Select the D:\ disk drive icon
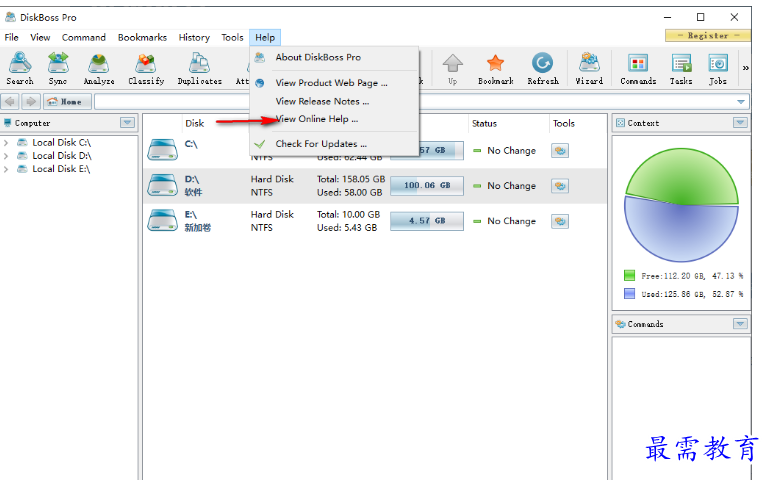This screenshot has height=480, width=767. 162,185
